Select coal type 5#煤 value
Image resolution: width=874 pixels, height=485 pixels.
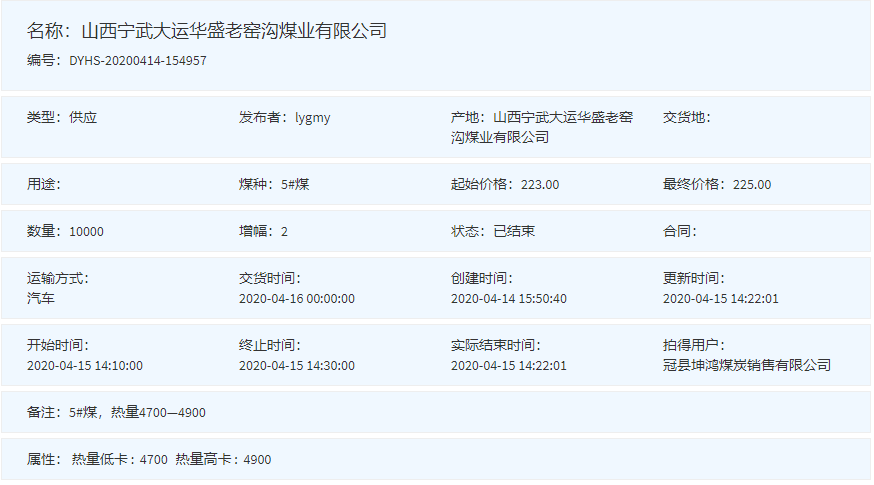tap(295, 185)
